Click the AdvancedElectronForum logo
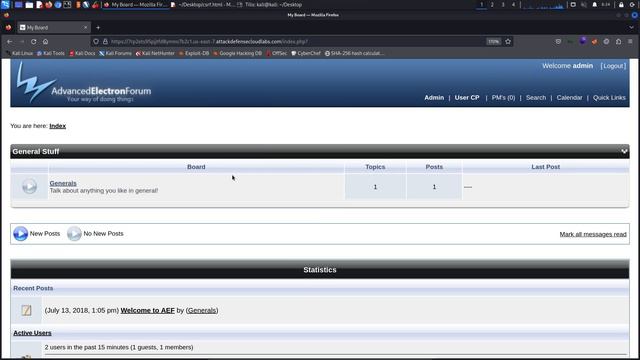This screenshot has width=640, height=360. click(x=84, y=83)
